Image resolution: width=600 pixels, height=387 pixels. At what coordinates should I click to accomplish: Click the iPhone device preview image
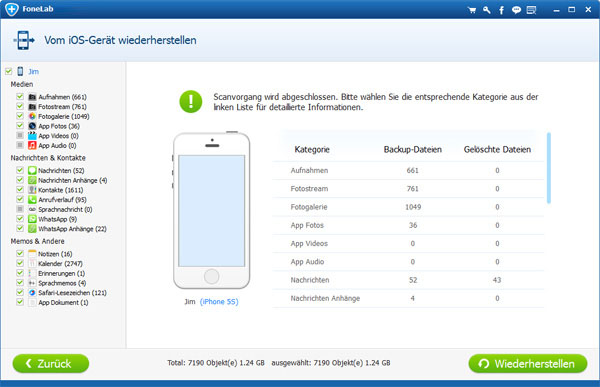(x=212, y=210)
